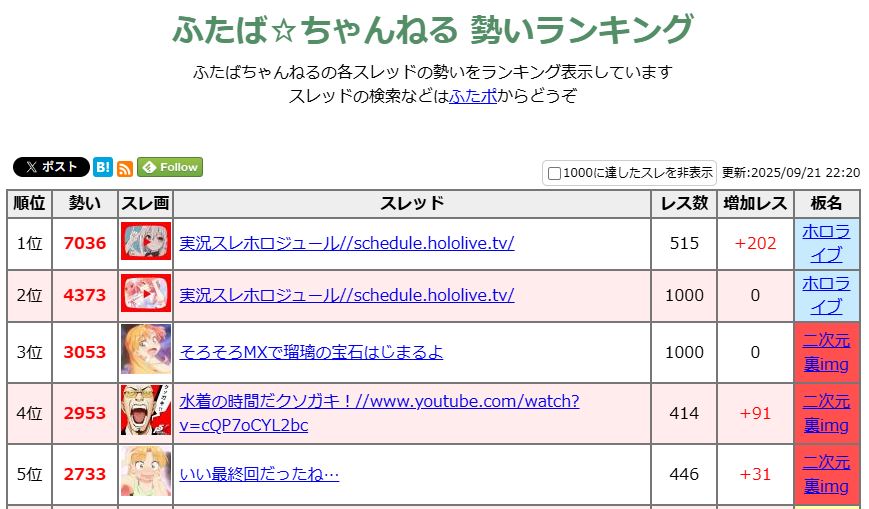Select thumbnail for the 5th ranked thread
The image size is (869, 509).
coord(145,473)
